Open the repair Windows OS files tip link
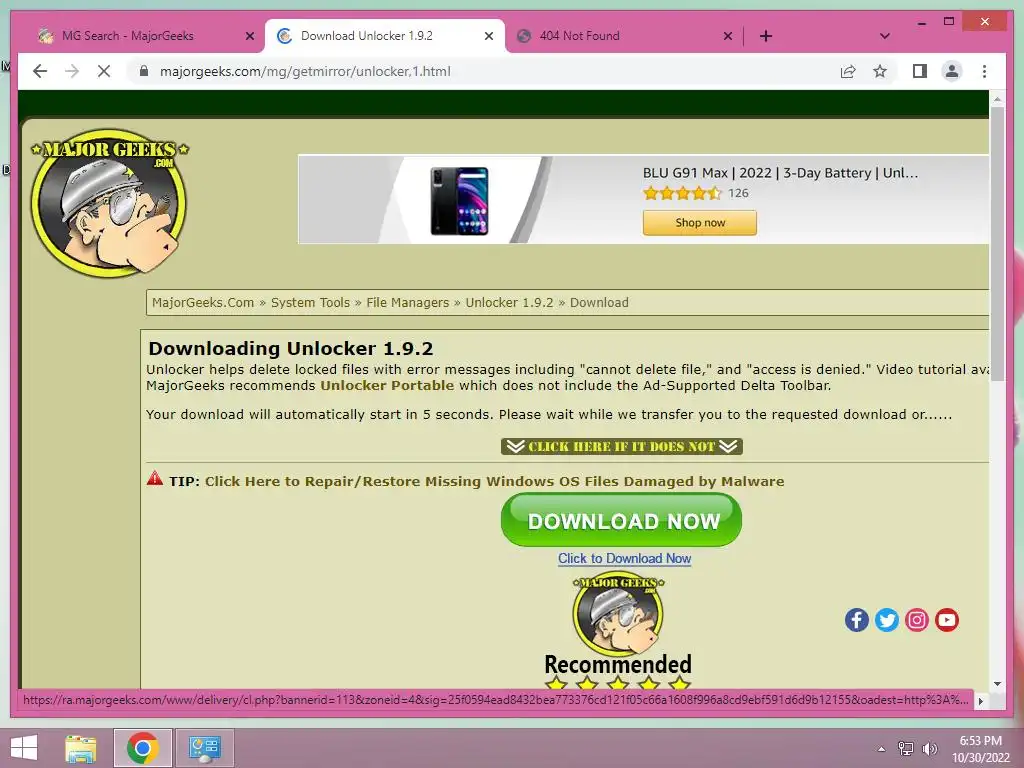 click(x=494, y=481)
